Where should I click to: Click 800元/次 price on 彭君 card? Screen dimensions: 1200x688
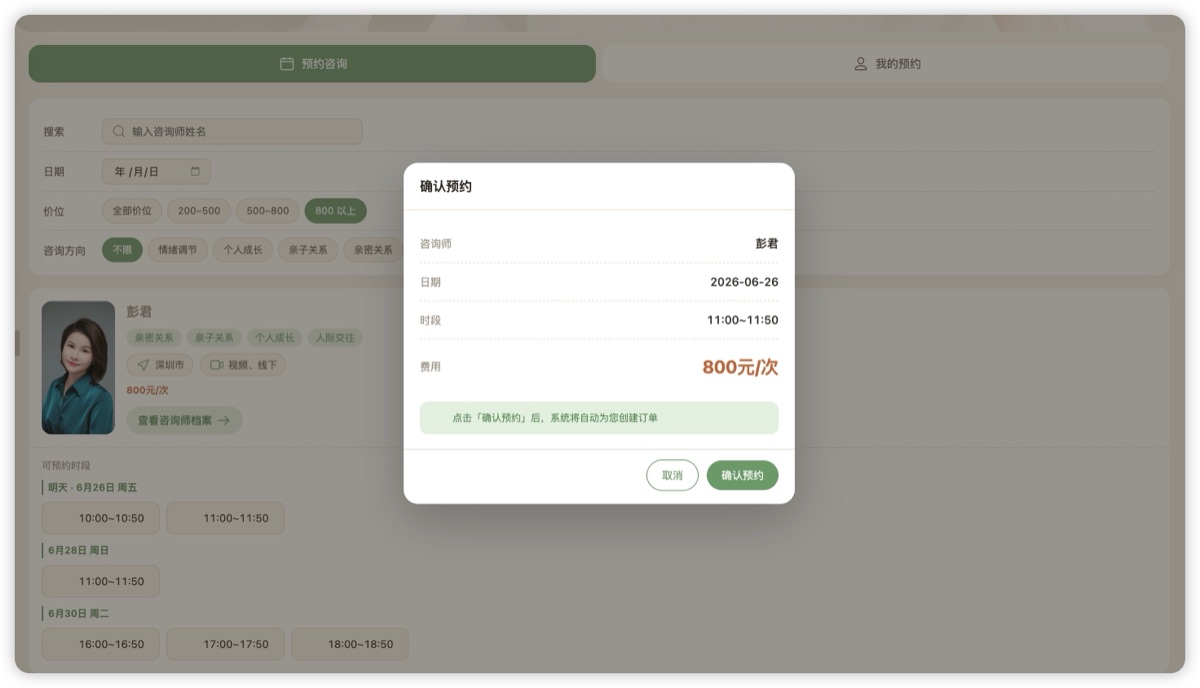pos(148,390)
